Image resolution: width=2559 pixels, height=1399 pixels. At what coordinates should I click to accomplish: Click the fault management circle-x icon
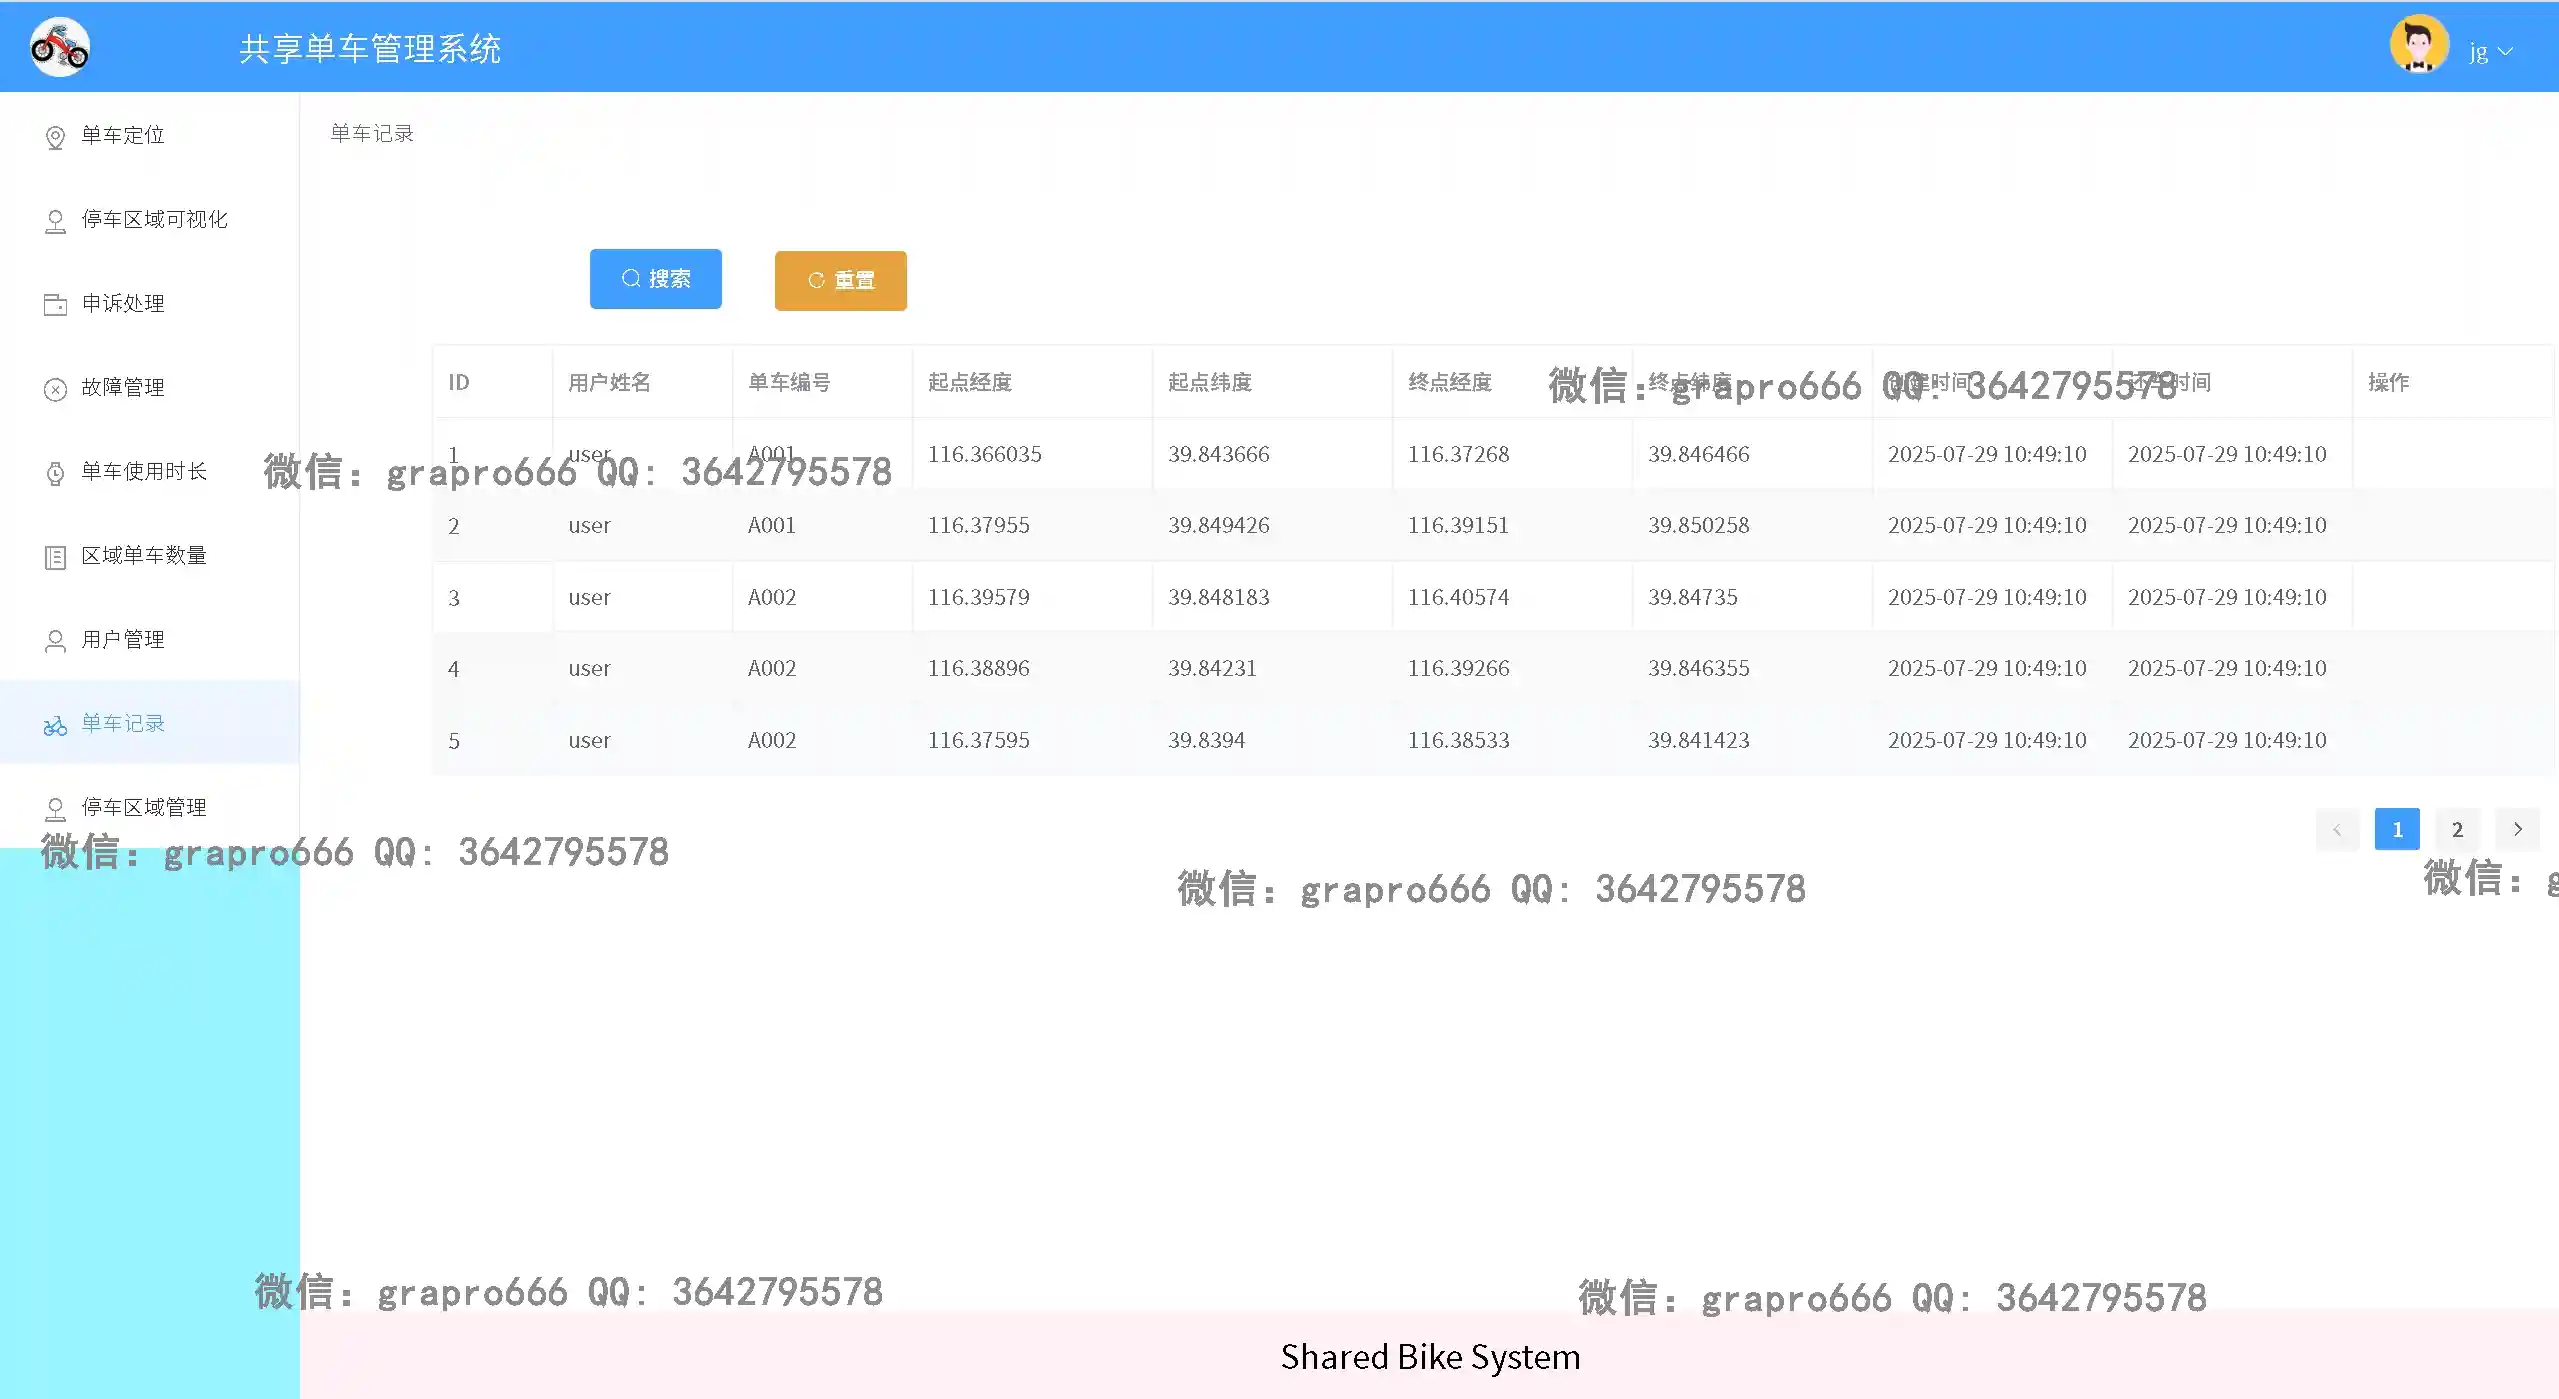coord(56,389)
